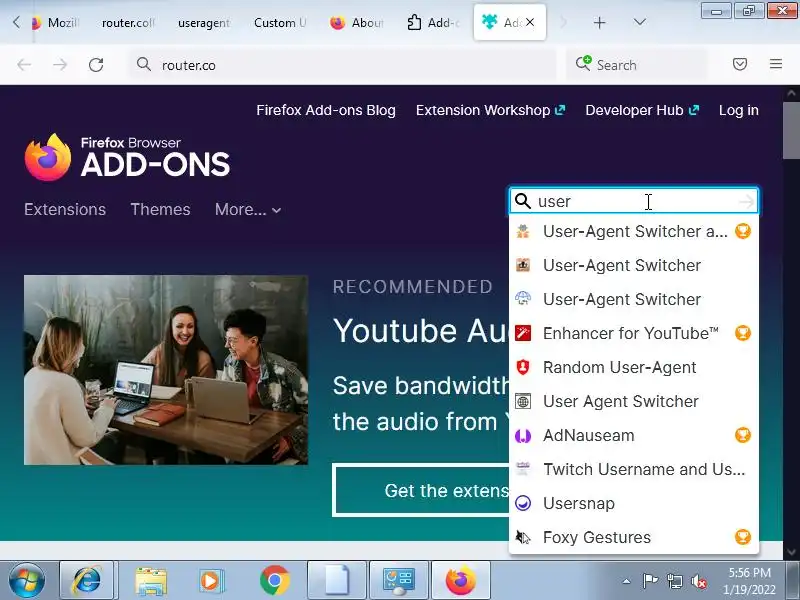The image size is (800, 600).
Task: Click trophy badge on Enhancer for YouTube row
Action: click(x=743, y=333)
